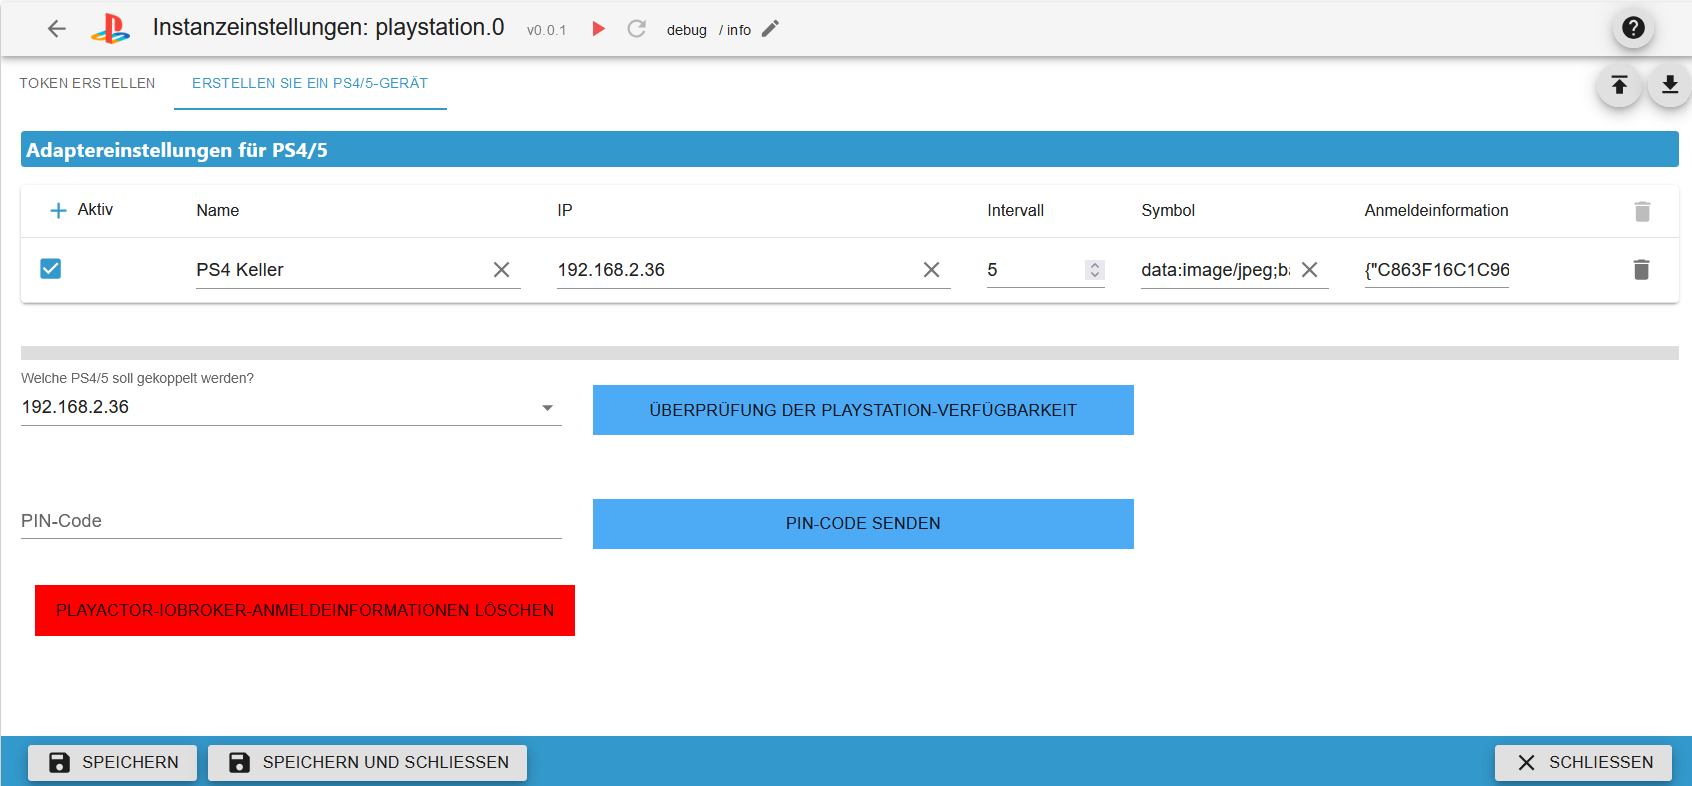Click the Name column header
This screenshot has height=786, width=1692.
point(218,210)
